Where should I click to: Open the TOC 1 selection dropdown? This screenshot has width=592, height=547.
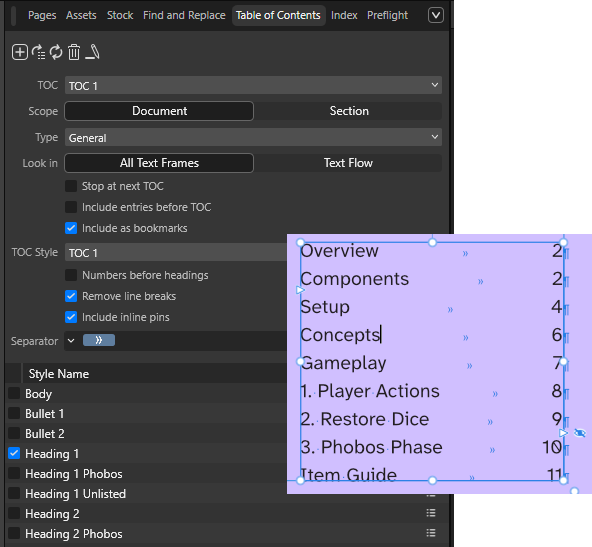(253, 85)
